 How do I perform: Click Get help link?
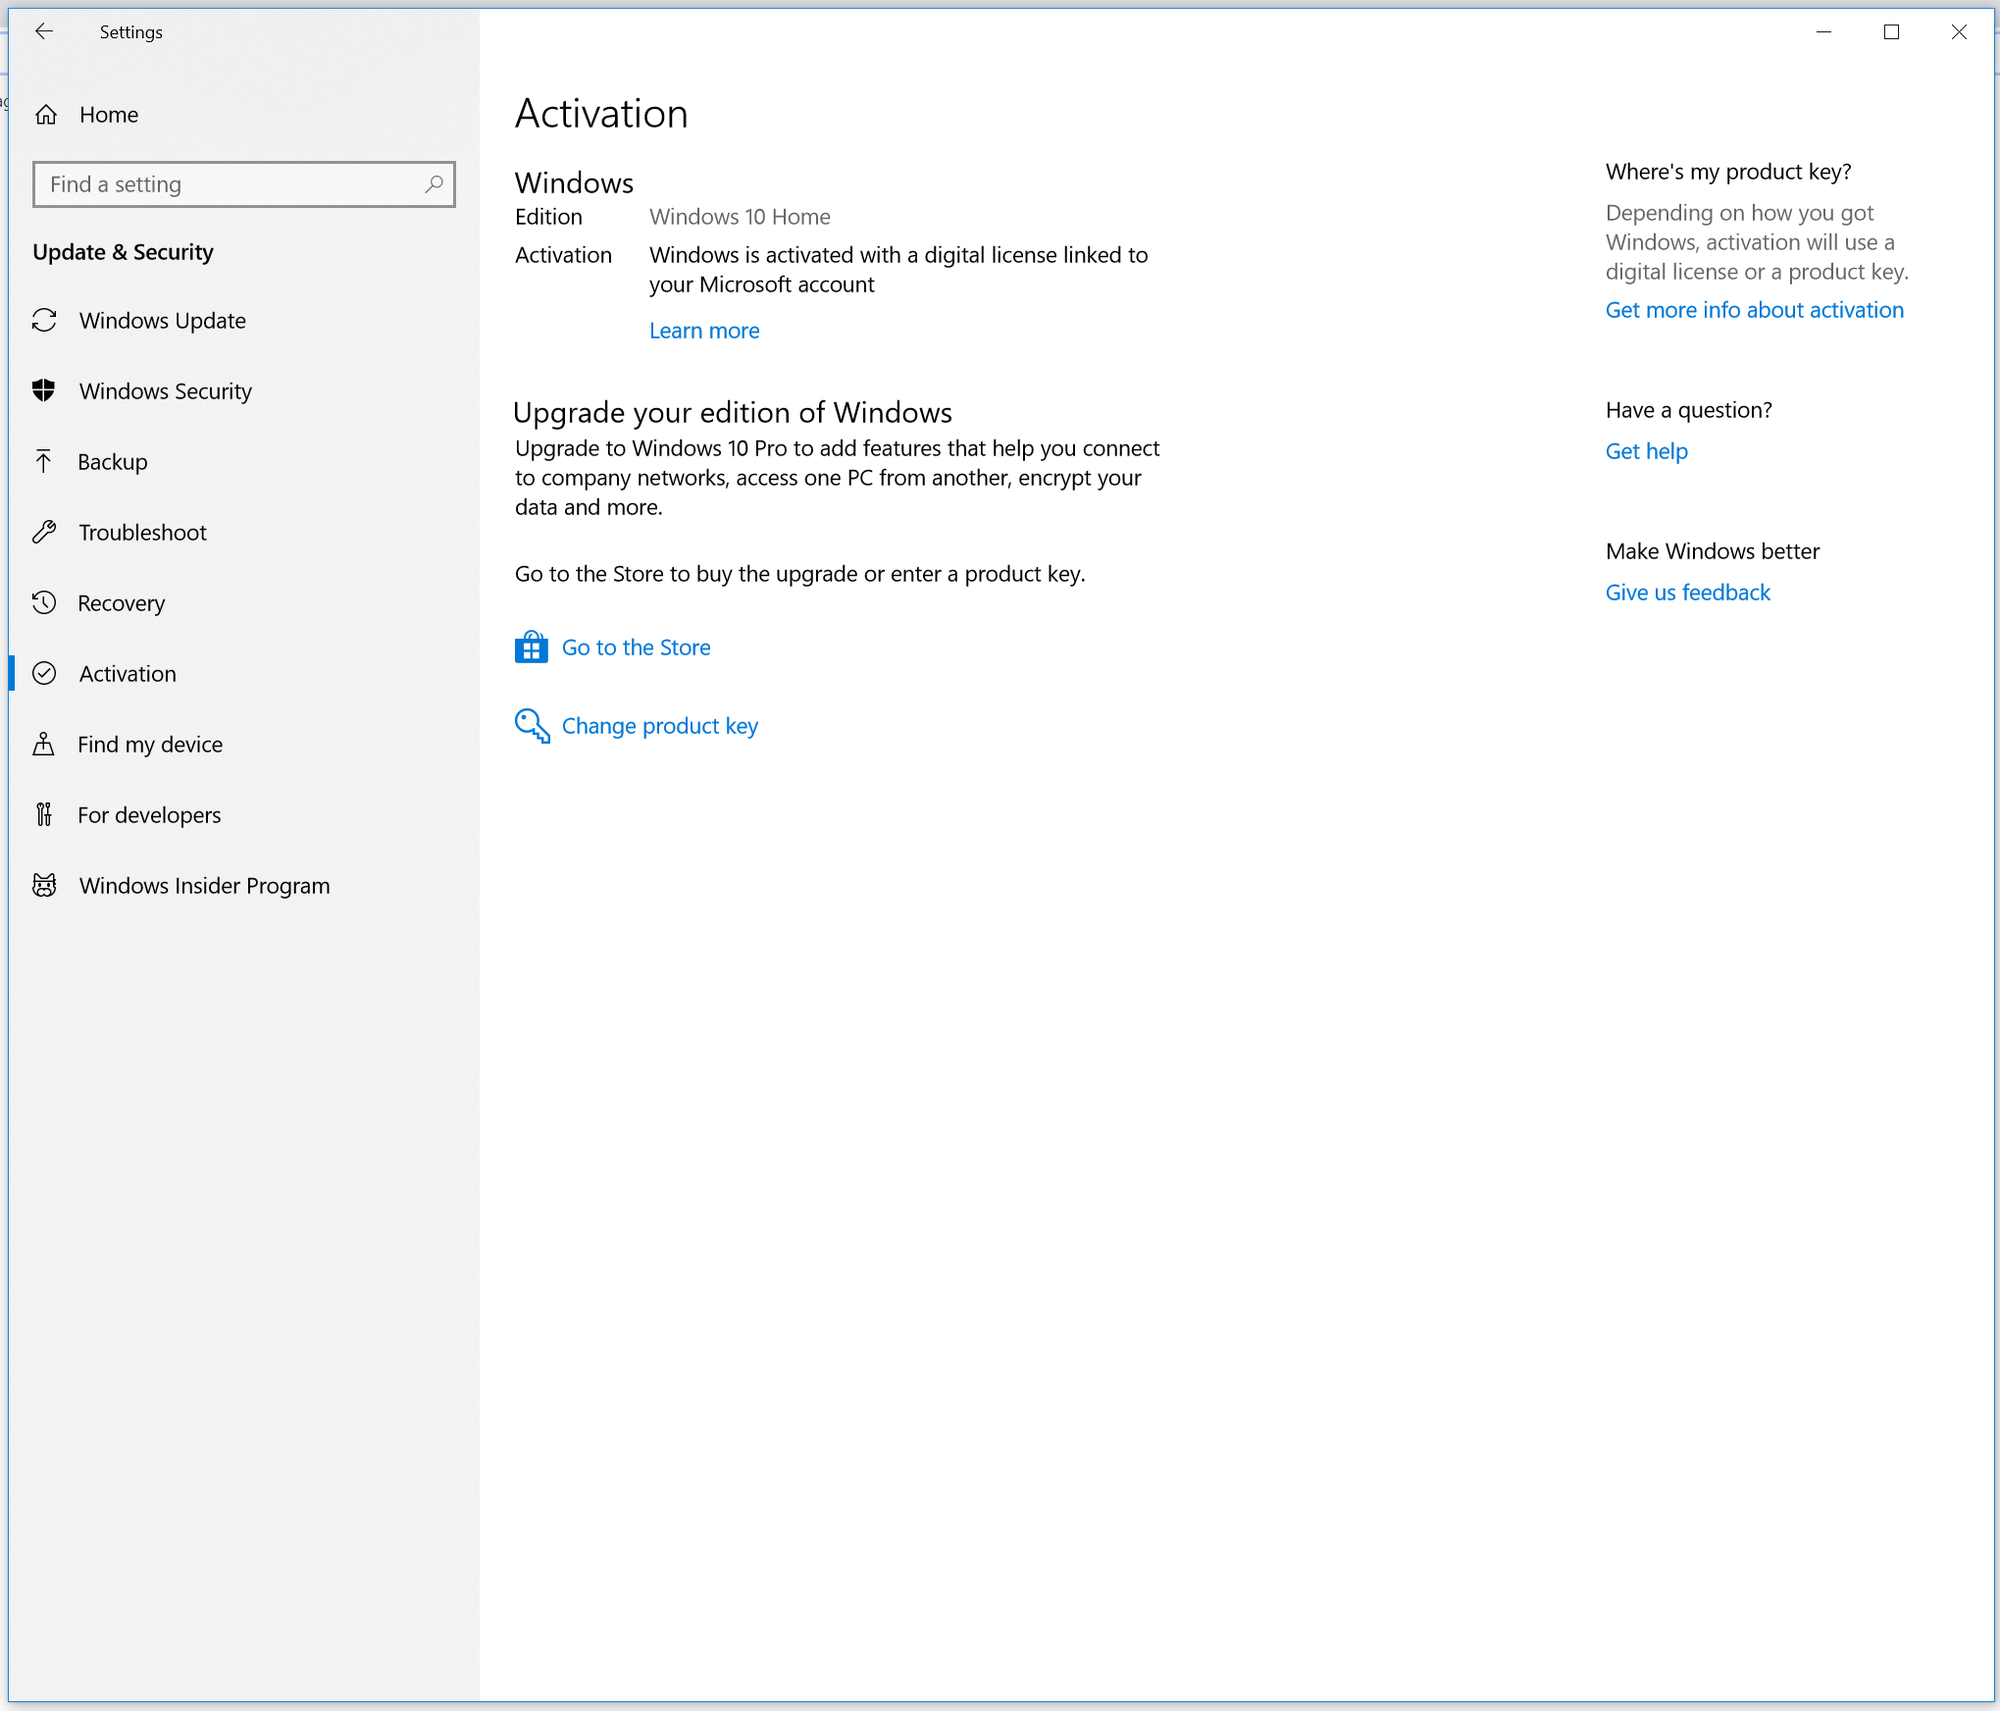[x=1645, y=450]
